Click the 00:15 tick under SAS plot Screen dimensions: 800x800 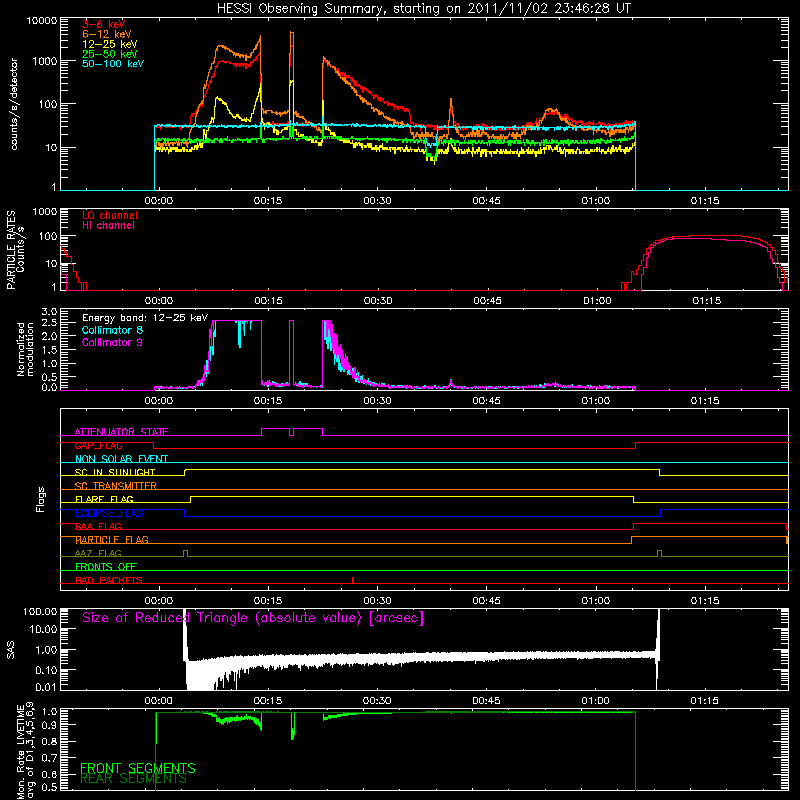pyautogui.click(x=267, y=701)
